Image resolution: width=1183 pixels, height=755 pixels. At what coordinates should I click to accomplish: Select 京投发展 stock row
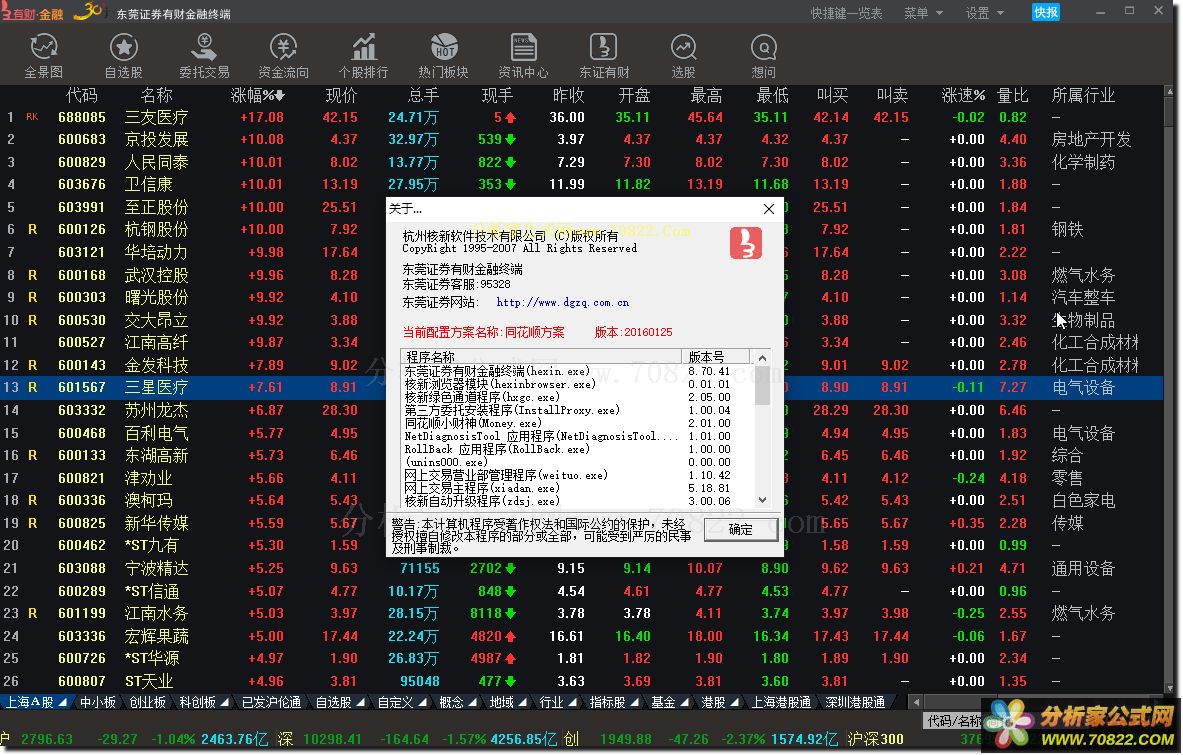581,140
